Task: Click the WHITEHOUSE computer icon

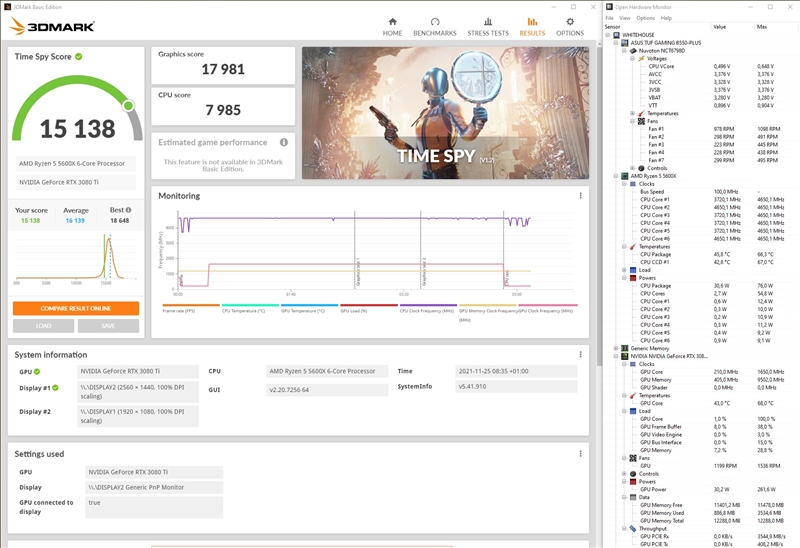Action: click(616, 35)
